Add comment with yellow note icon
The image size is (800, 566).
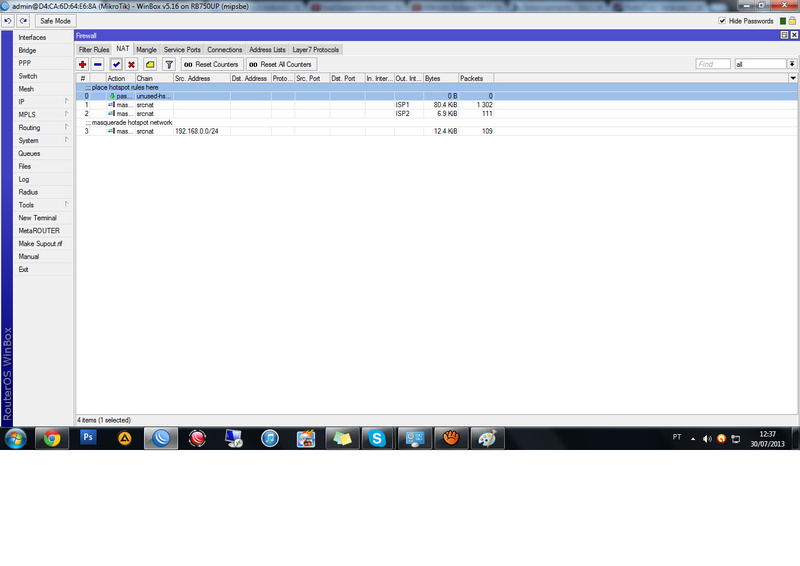click(x=150, y=64)
